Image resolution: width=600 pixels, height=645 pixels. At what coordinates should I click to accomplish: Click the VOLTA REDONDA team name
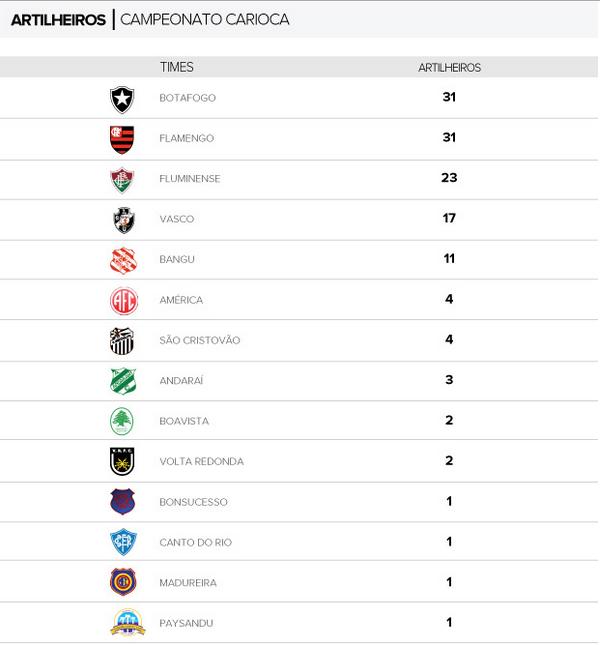pyautogui.click(x=201, y=462)
